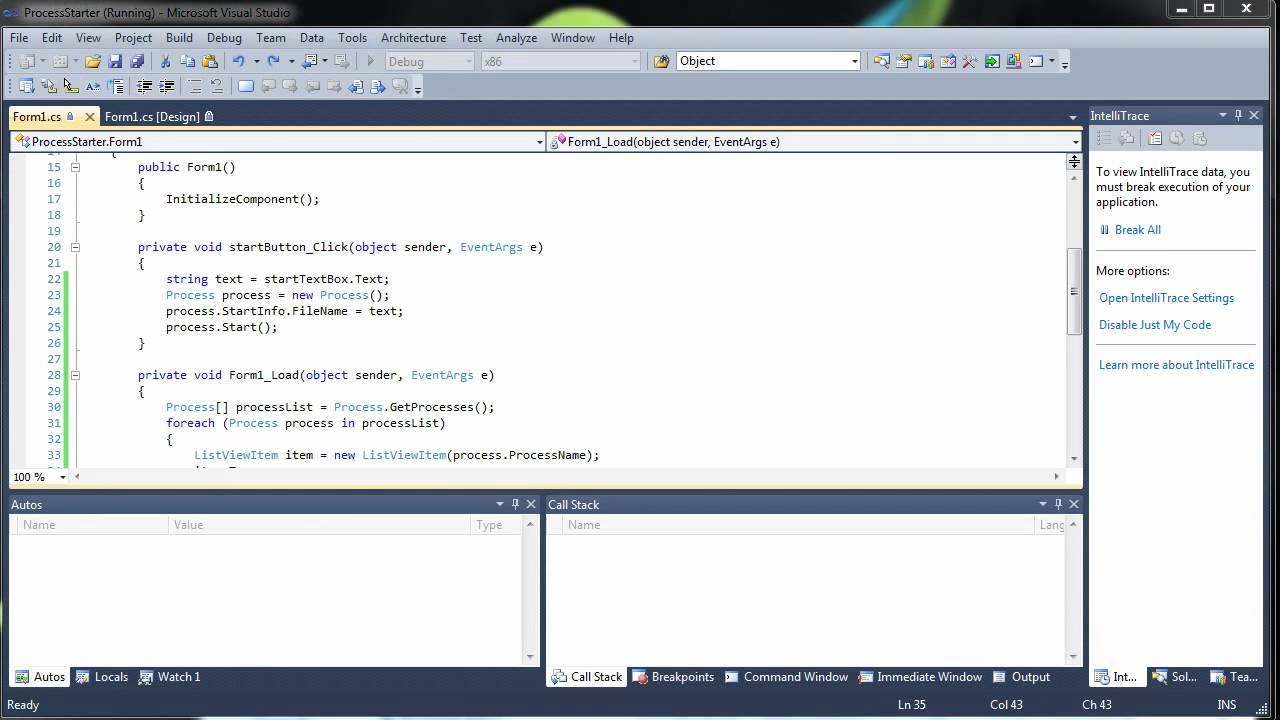The height and width of the screenshot is (720, 1280).
Task: Save the current file with the floppy disk icon
Action: [x=115, y=62]
